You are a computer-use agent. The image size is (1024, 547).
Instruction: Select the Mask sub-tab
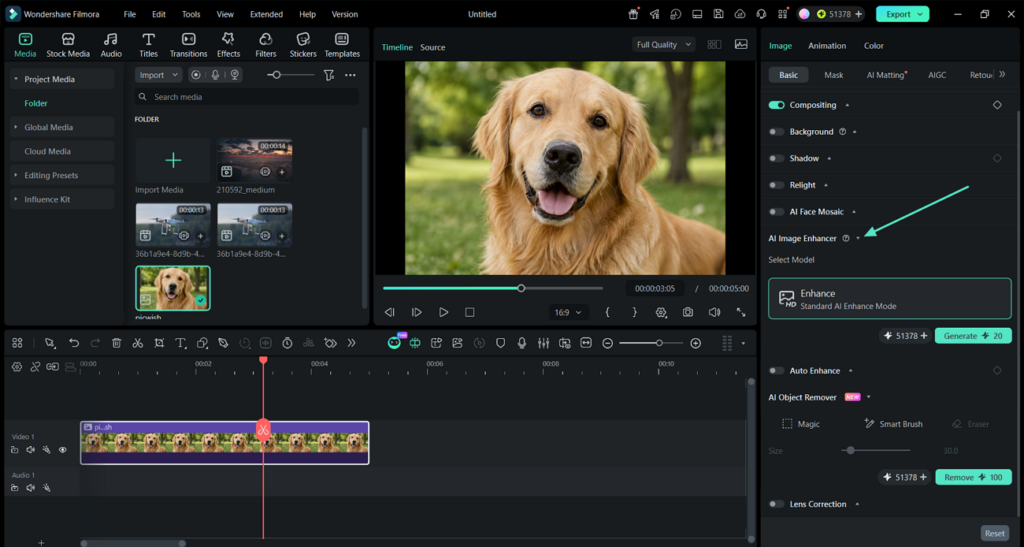point(834,75)
